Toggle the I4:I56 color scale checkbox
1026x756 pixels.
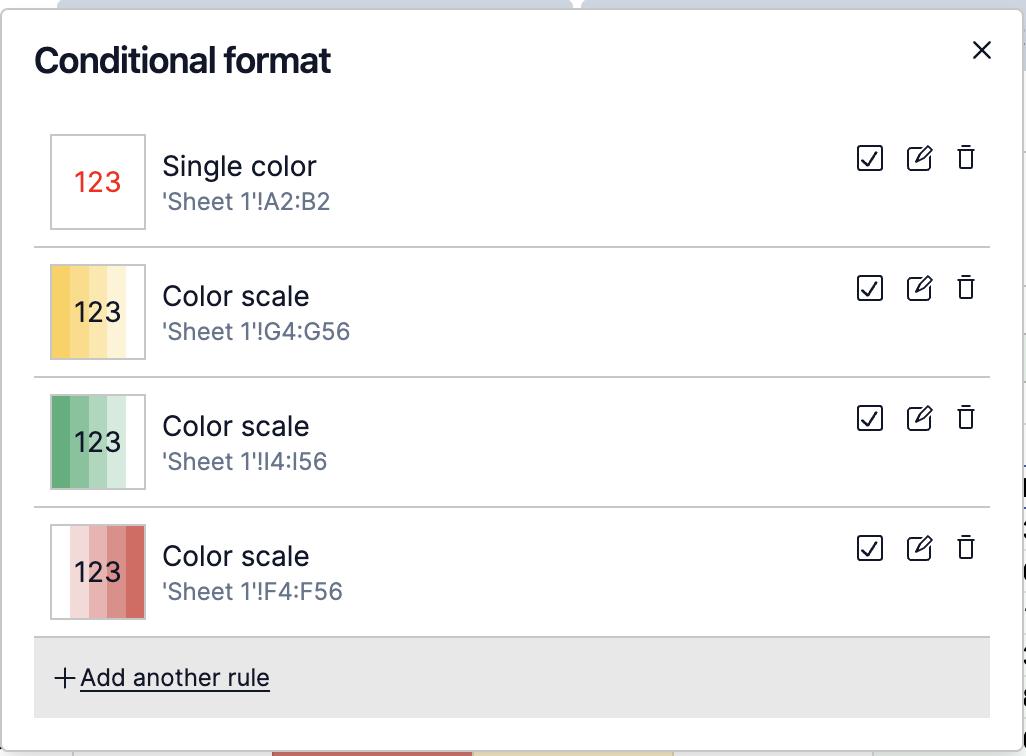[x=870, y=418]
